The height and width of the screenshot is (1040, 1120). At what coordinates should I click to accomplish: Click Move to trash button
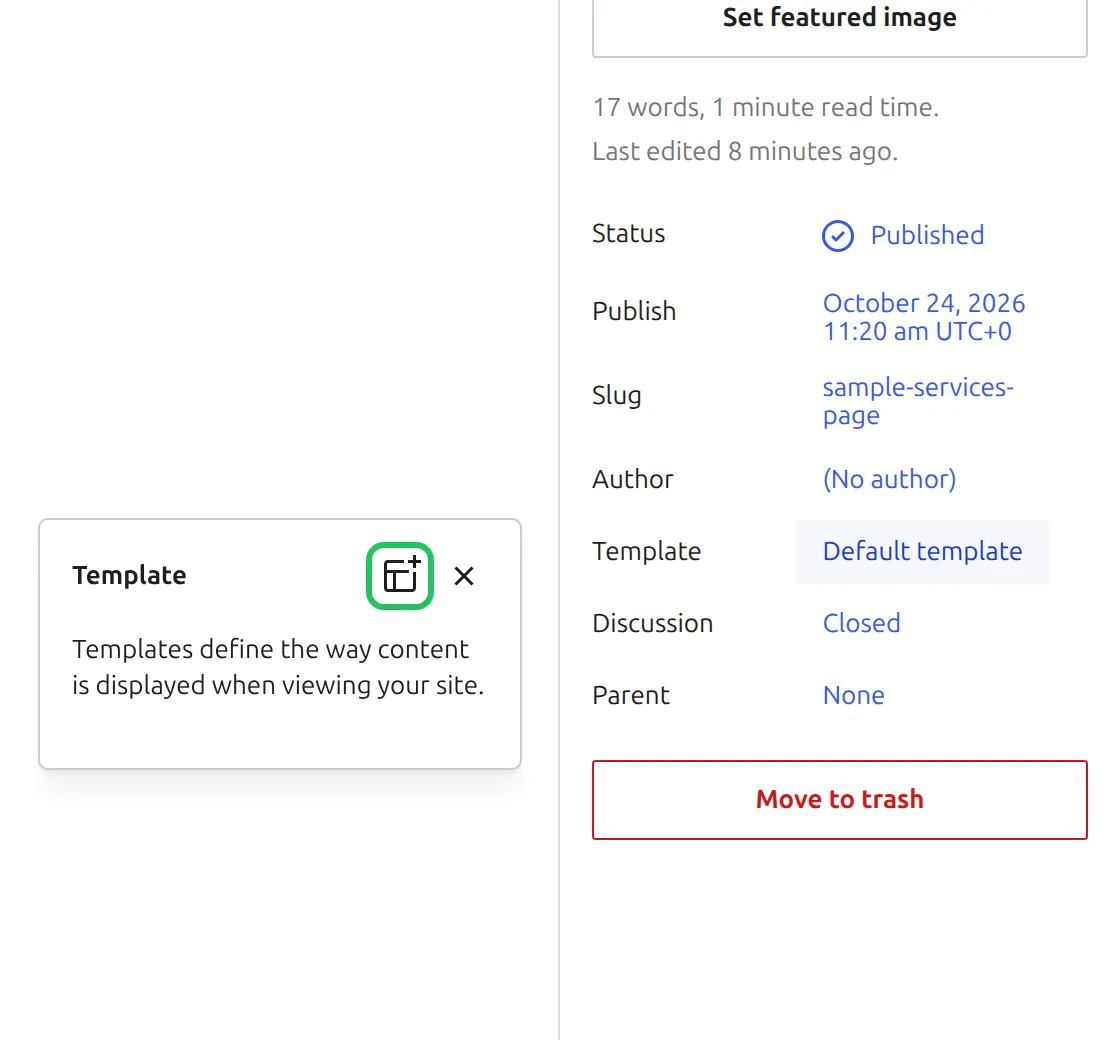tap(839, 799)
